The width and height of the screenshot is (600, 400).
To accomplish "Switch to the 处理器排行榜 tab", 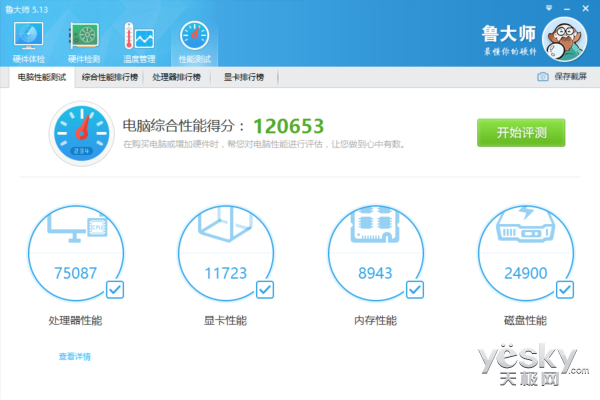I will click(x=176, y=77).
